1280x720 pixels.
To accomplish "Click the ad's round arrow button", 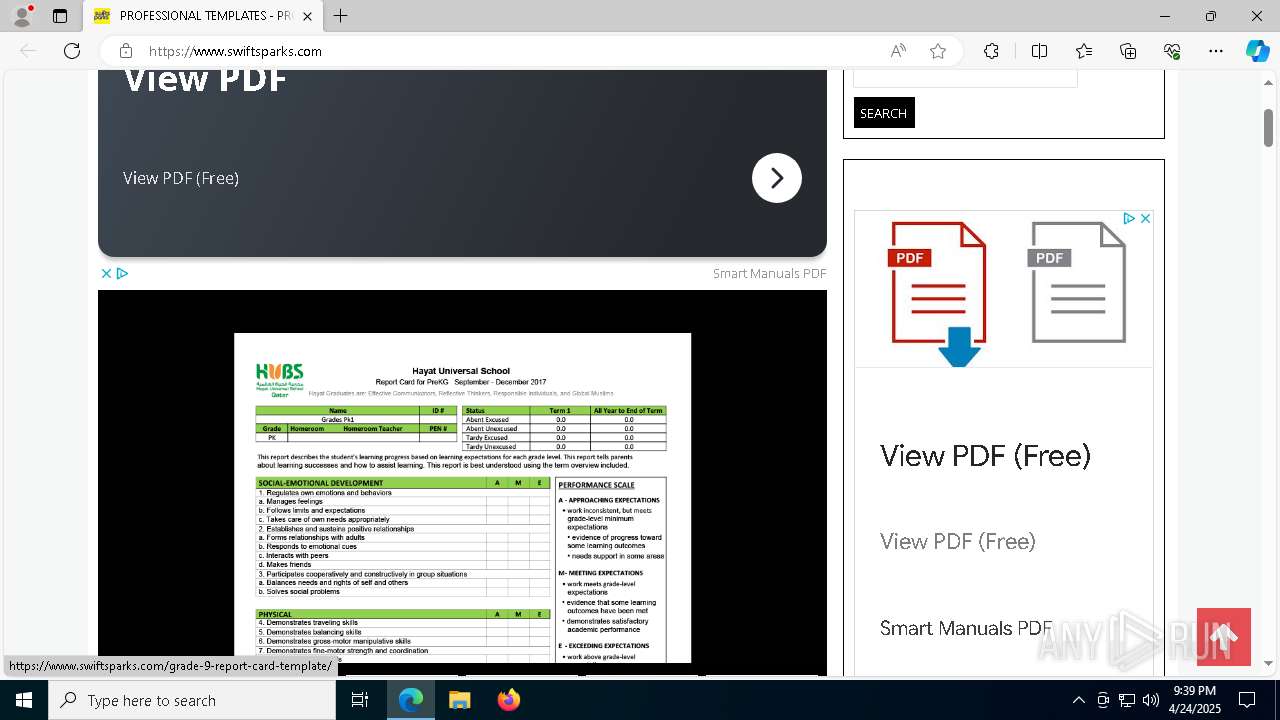I will (777, 178).
